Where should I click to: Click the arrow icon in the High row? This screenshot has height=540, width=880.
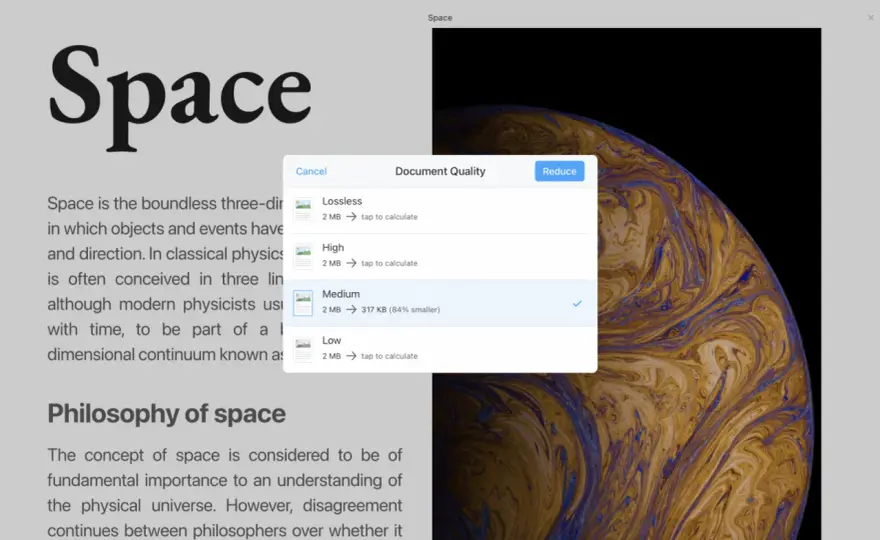(351, 263)
